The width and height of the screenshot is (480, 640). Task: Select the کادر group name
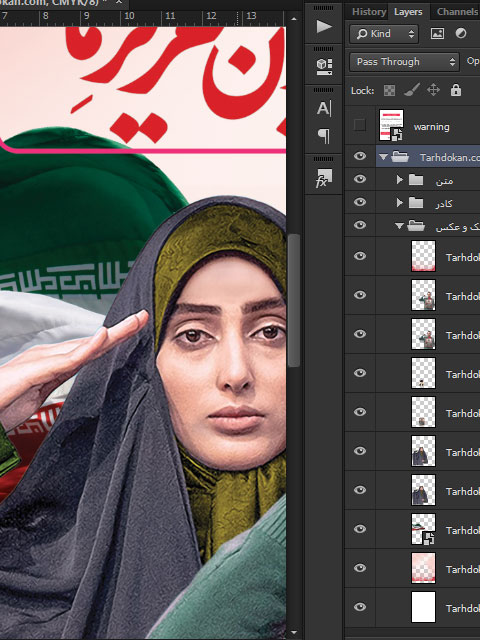(x=443, y=203)
